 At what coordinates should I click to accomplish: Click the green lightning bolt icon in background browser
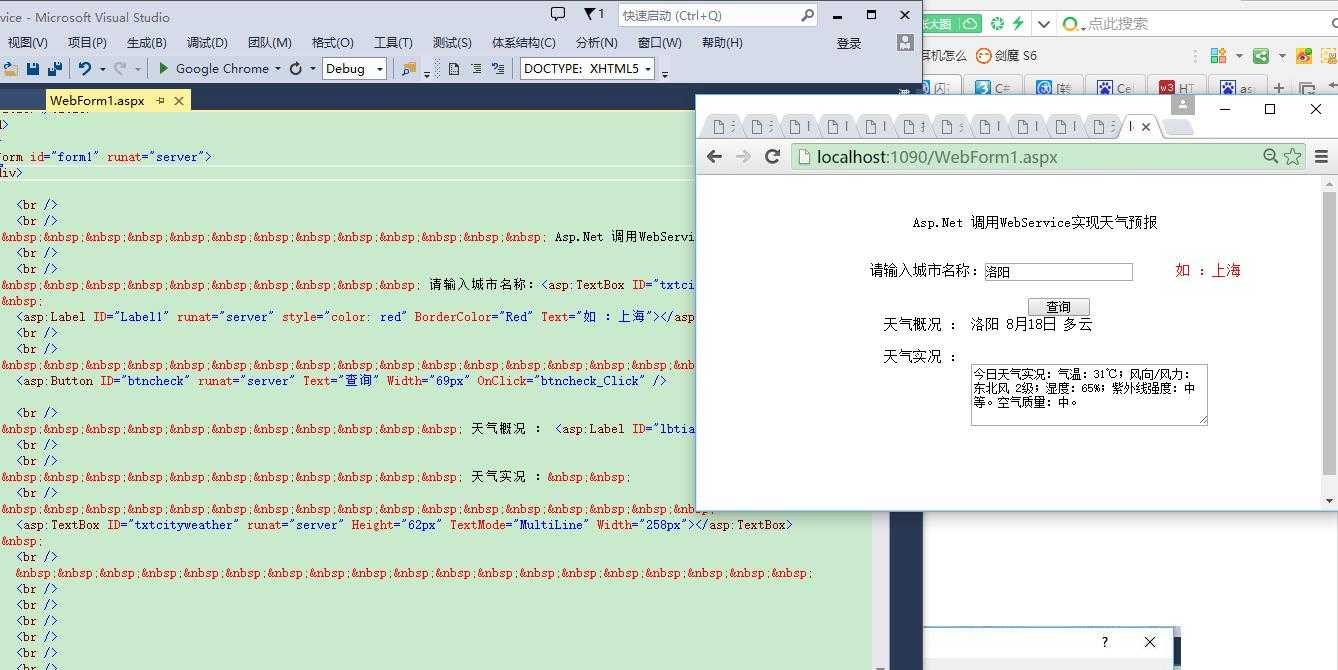tap(1018, 23)
